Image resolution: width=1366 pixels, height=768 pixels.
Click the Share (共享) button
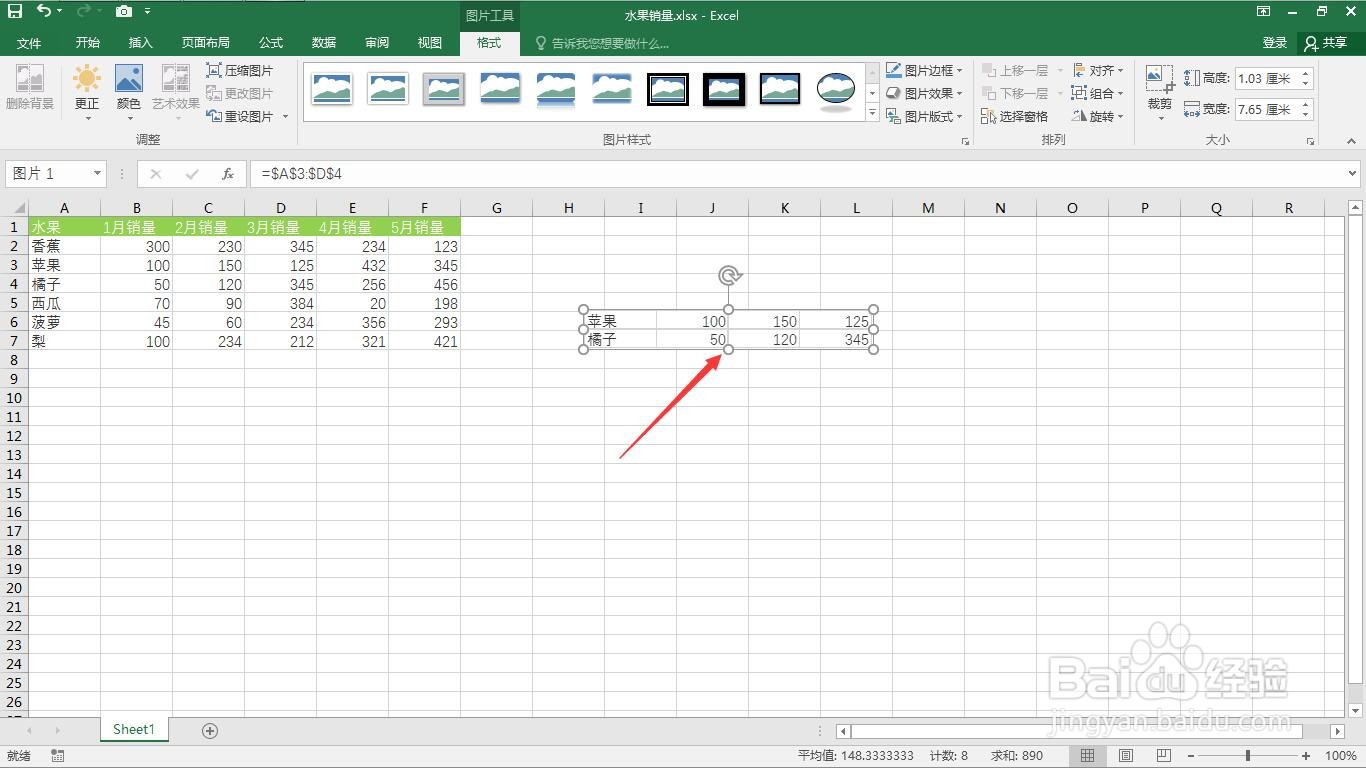click(x=1326, y=43)
